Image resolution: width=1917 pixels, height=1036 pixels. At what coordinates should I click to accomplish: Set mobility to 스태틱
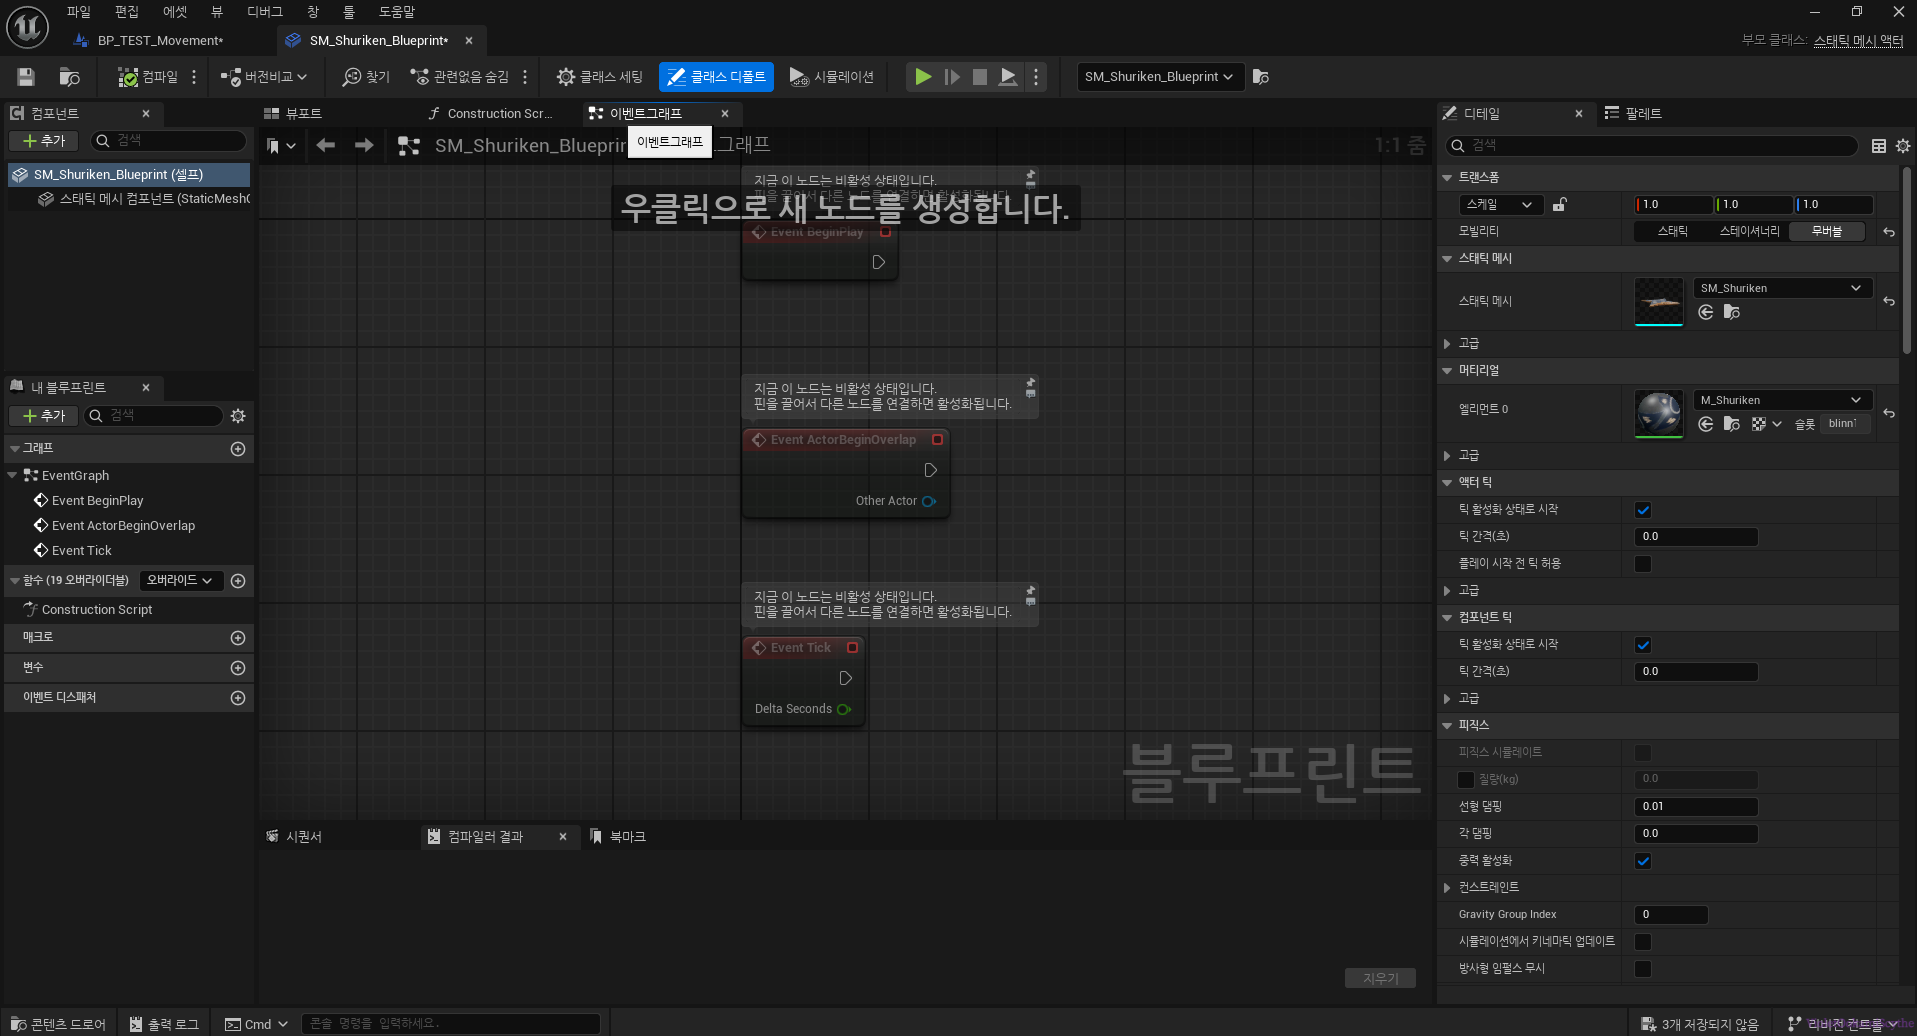click(x=1673, y=231)
